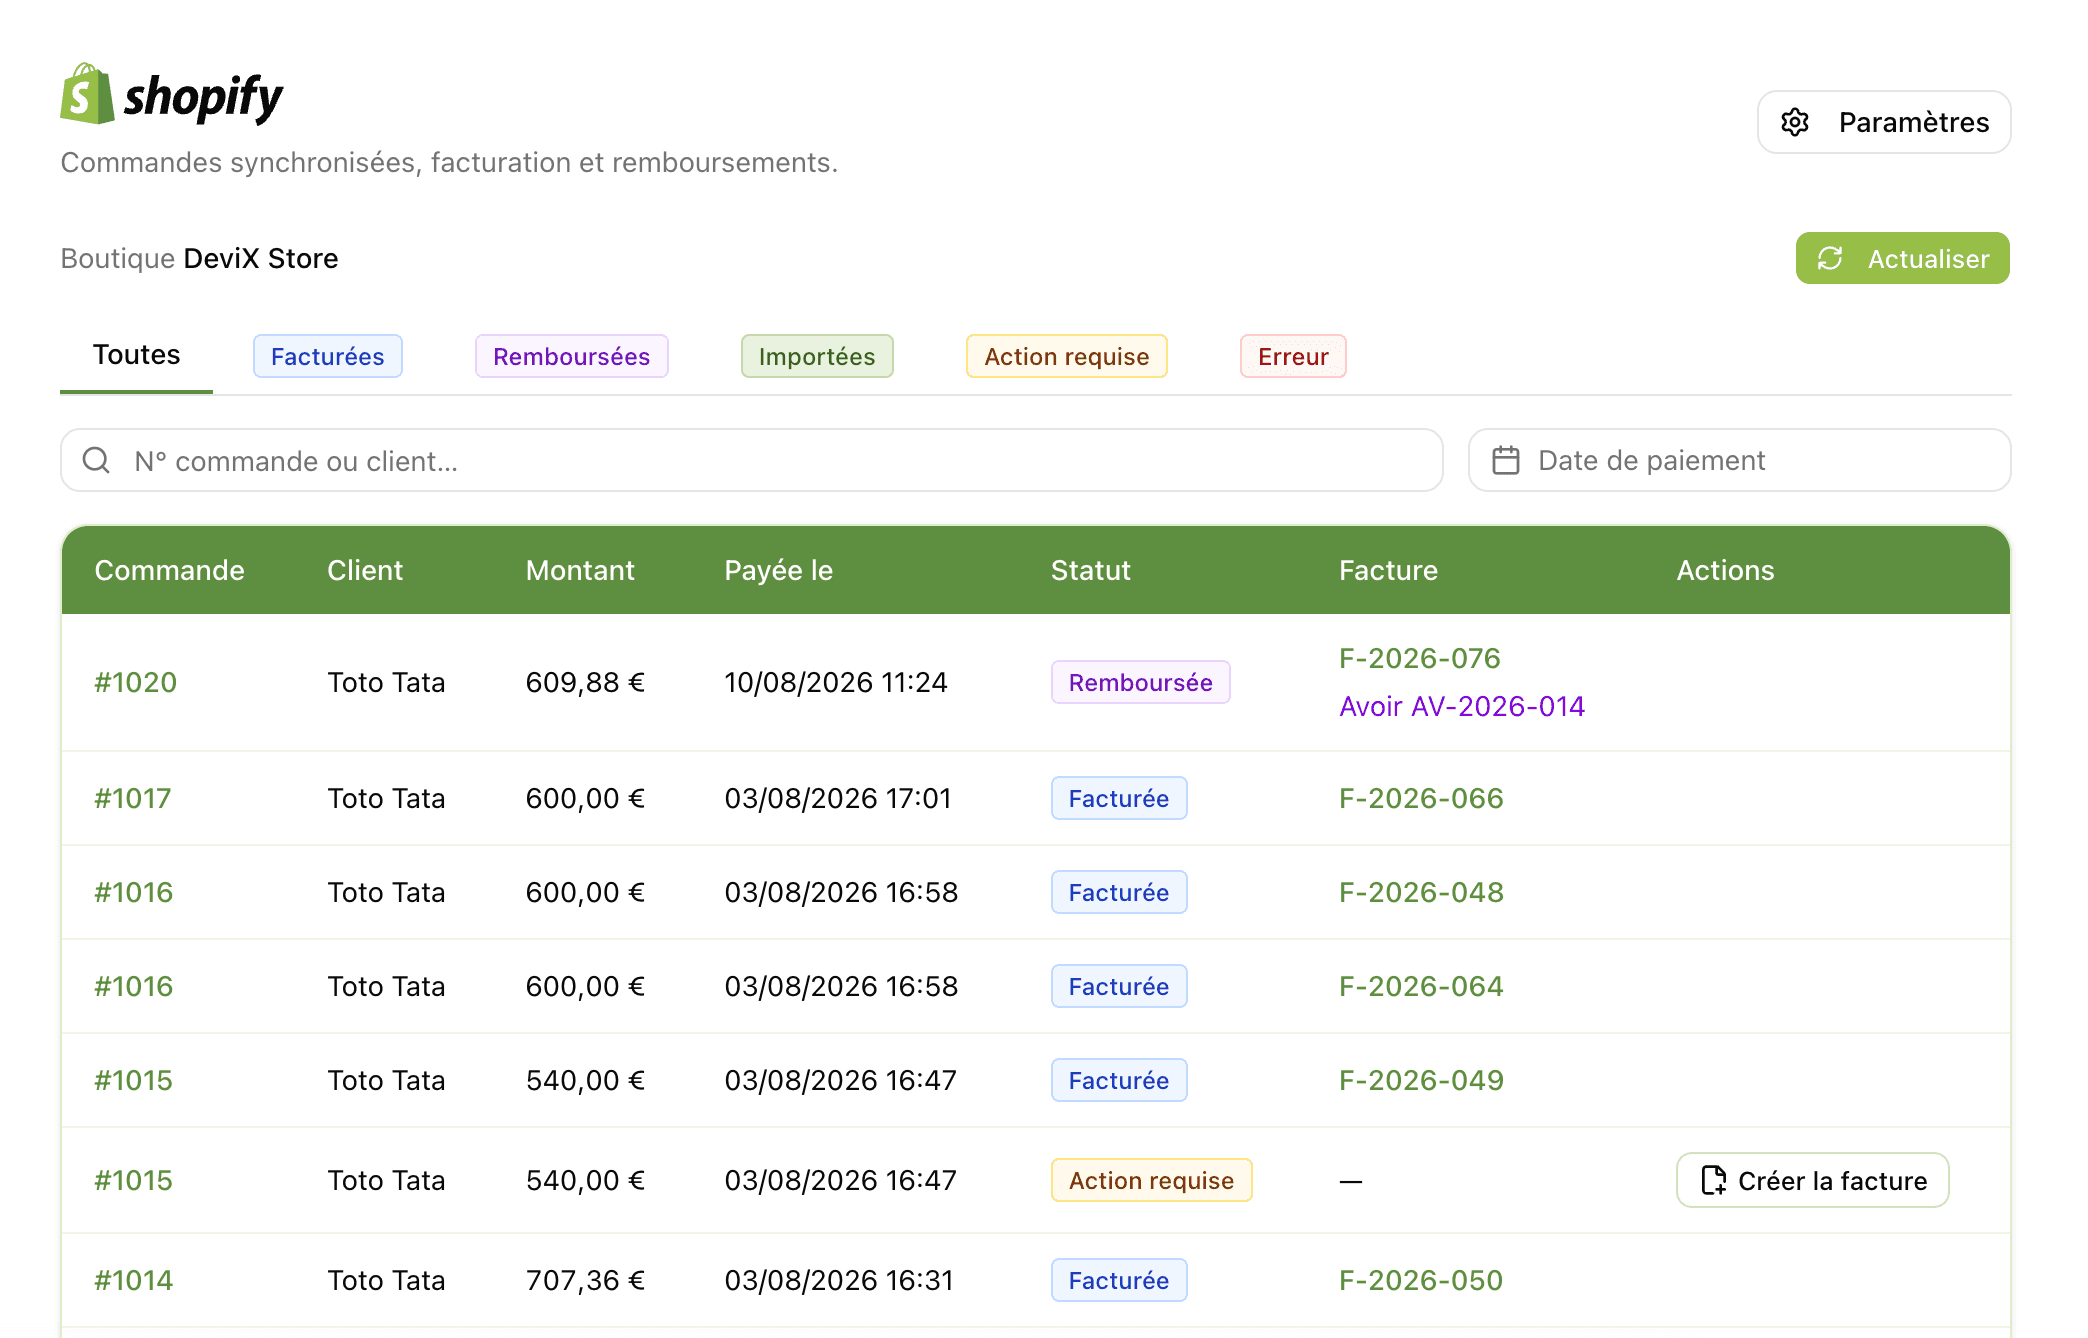Click the Shopify bag logo

pos(87,94)
